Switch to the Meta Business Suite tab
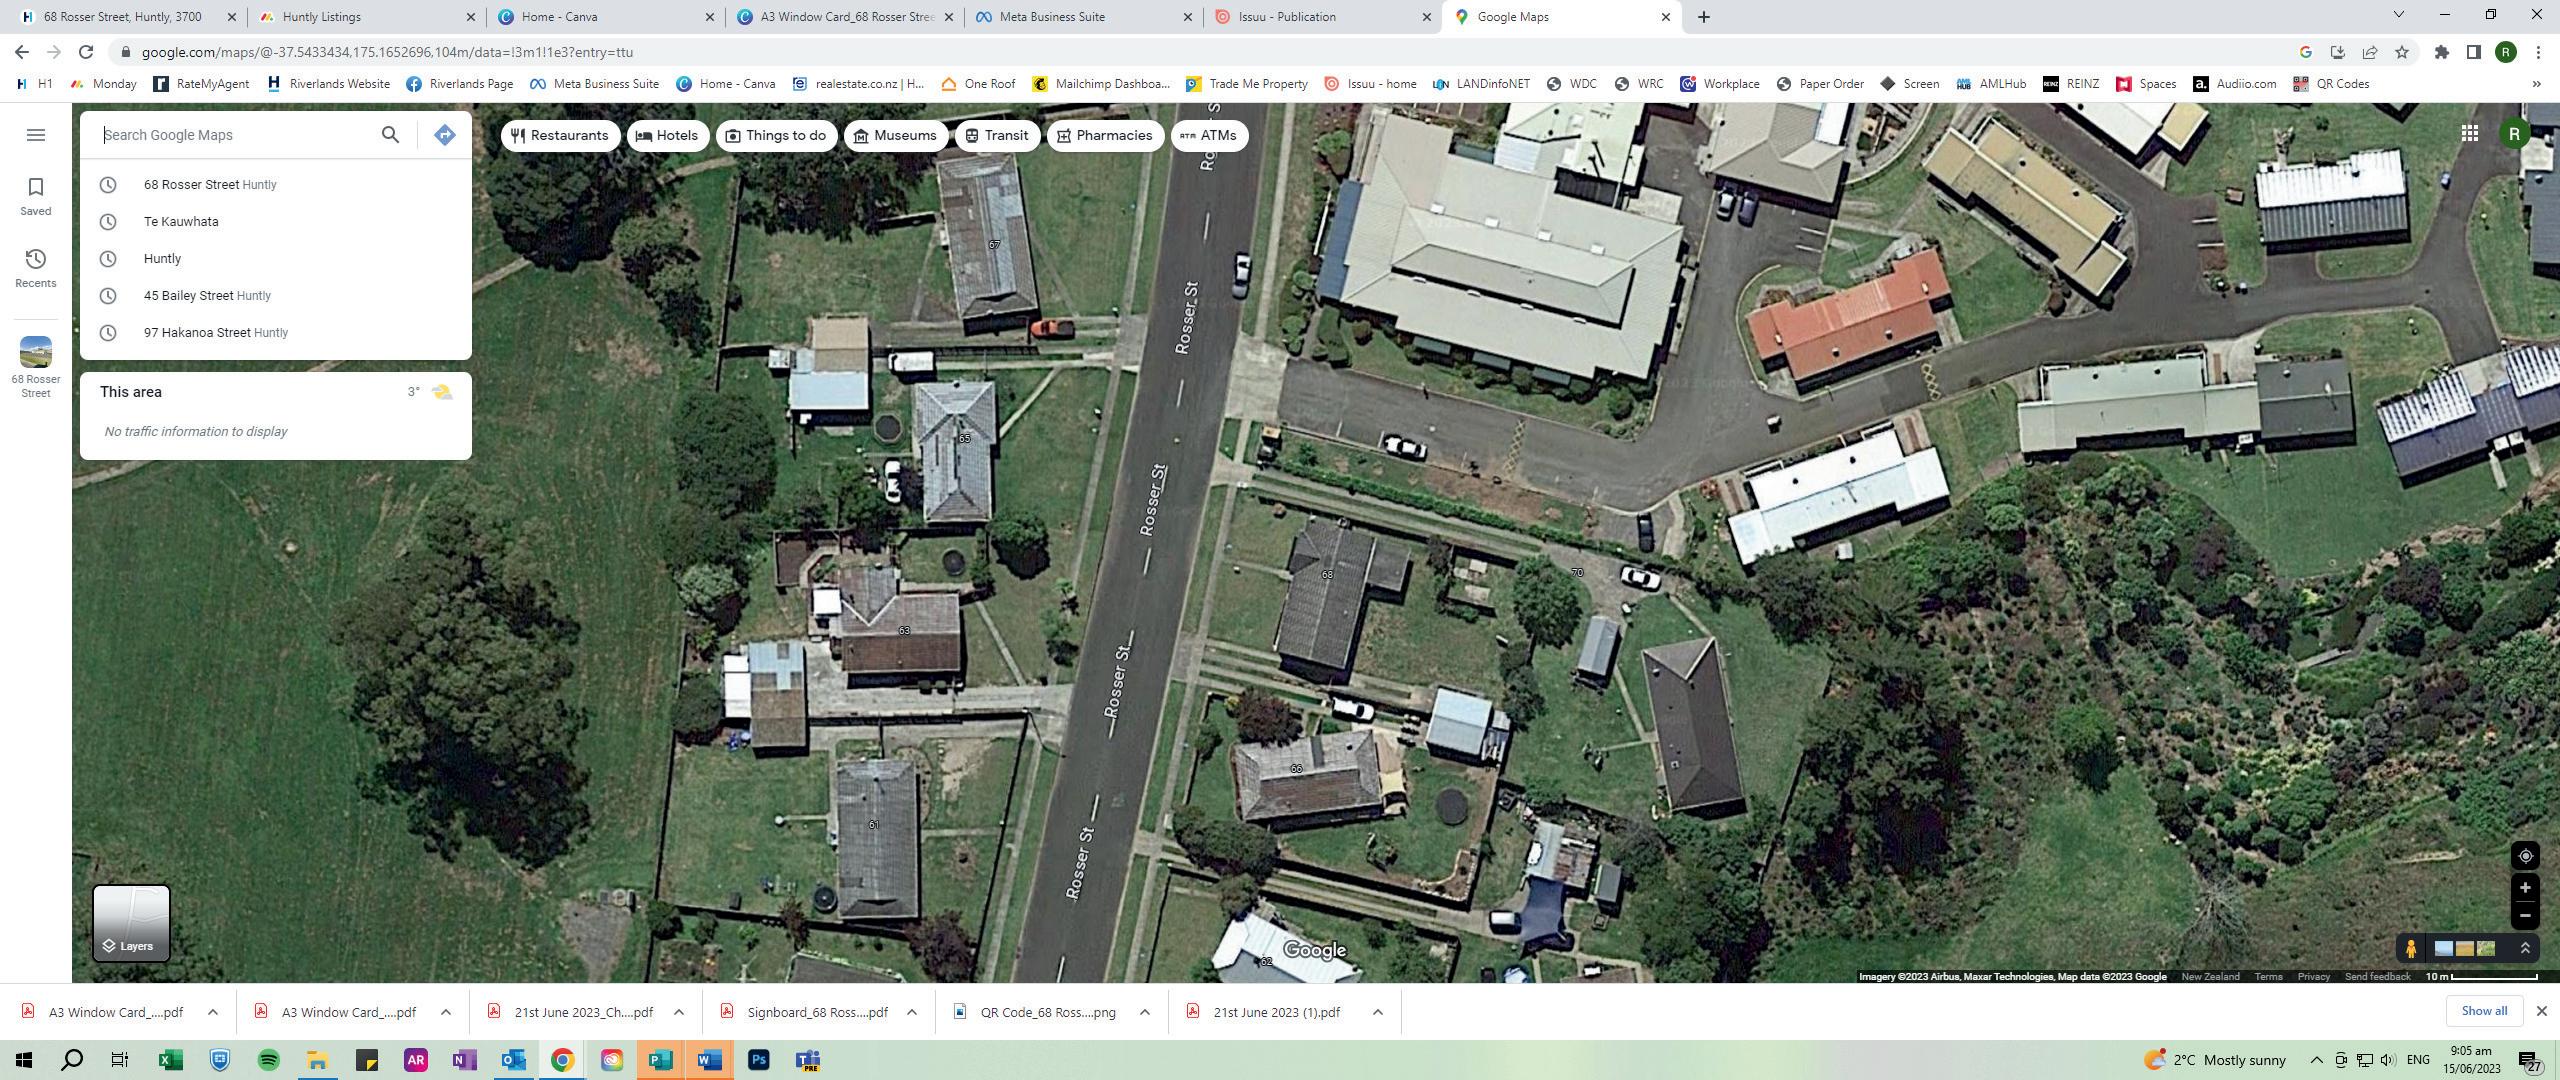 tap(1052, 17)
